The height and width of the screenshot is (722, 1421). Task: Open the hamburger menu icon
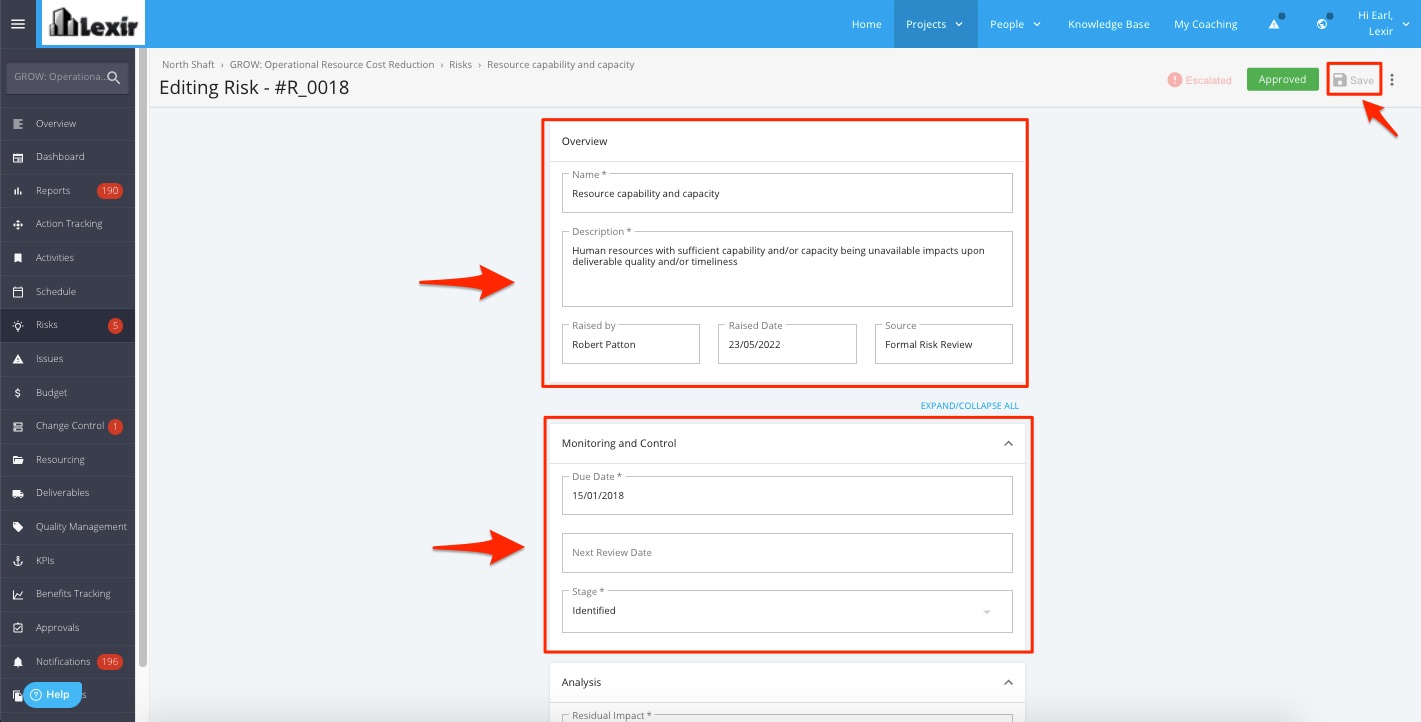(x=17, y=24)
